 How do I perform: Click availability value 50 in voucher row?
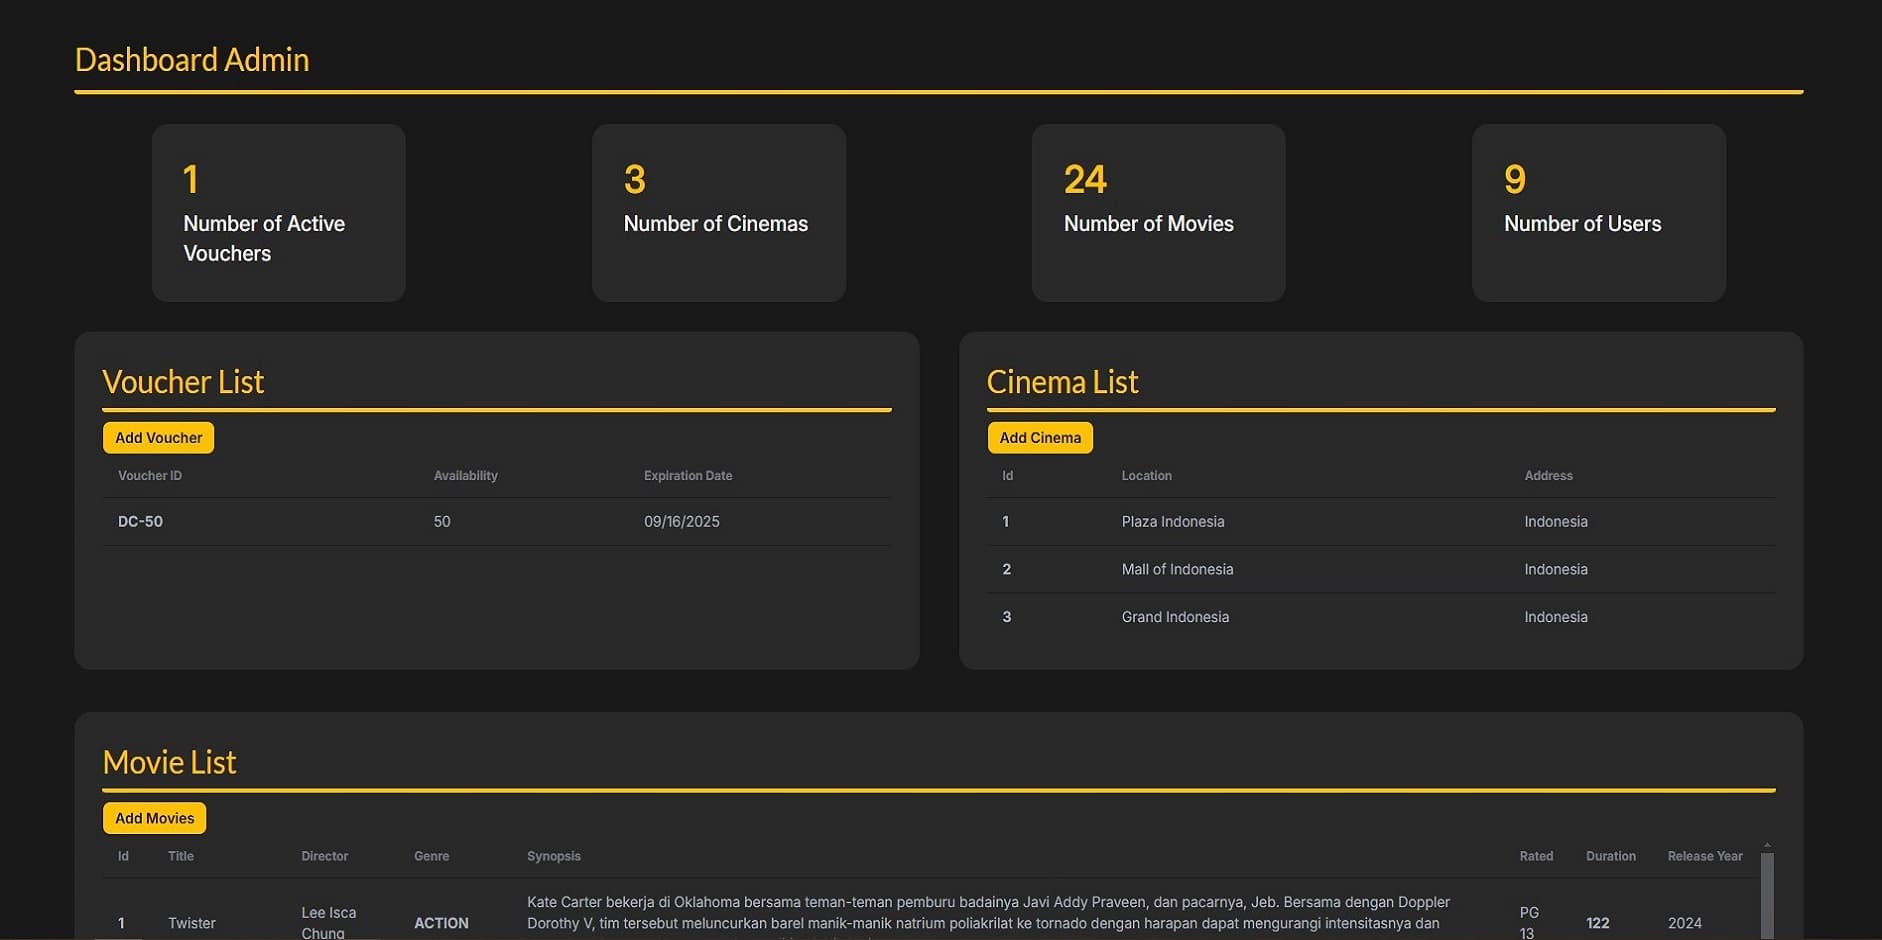[x=442, y=521]
